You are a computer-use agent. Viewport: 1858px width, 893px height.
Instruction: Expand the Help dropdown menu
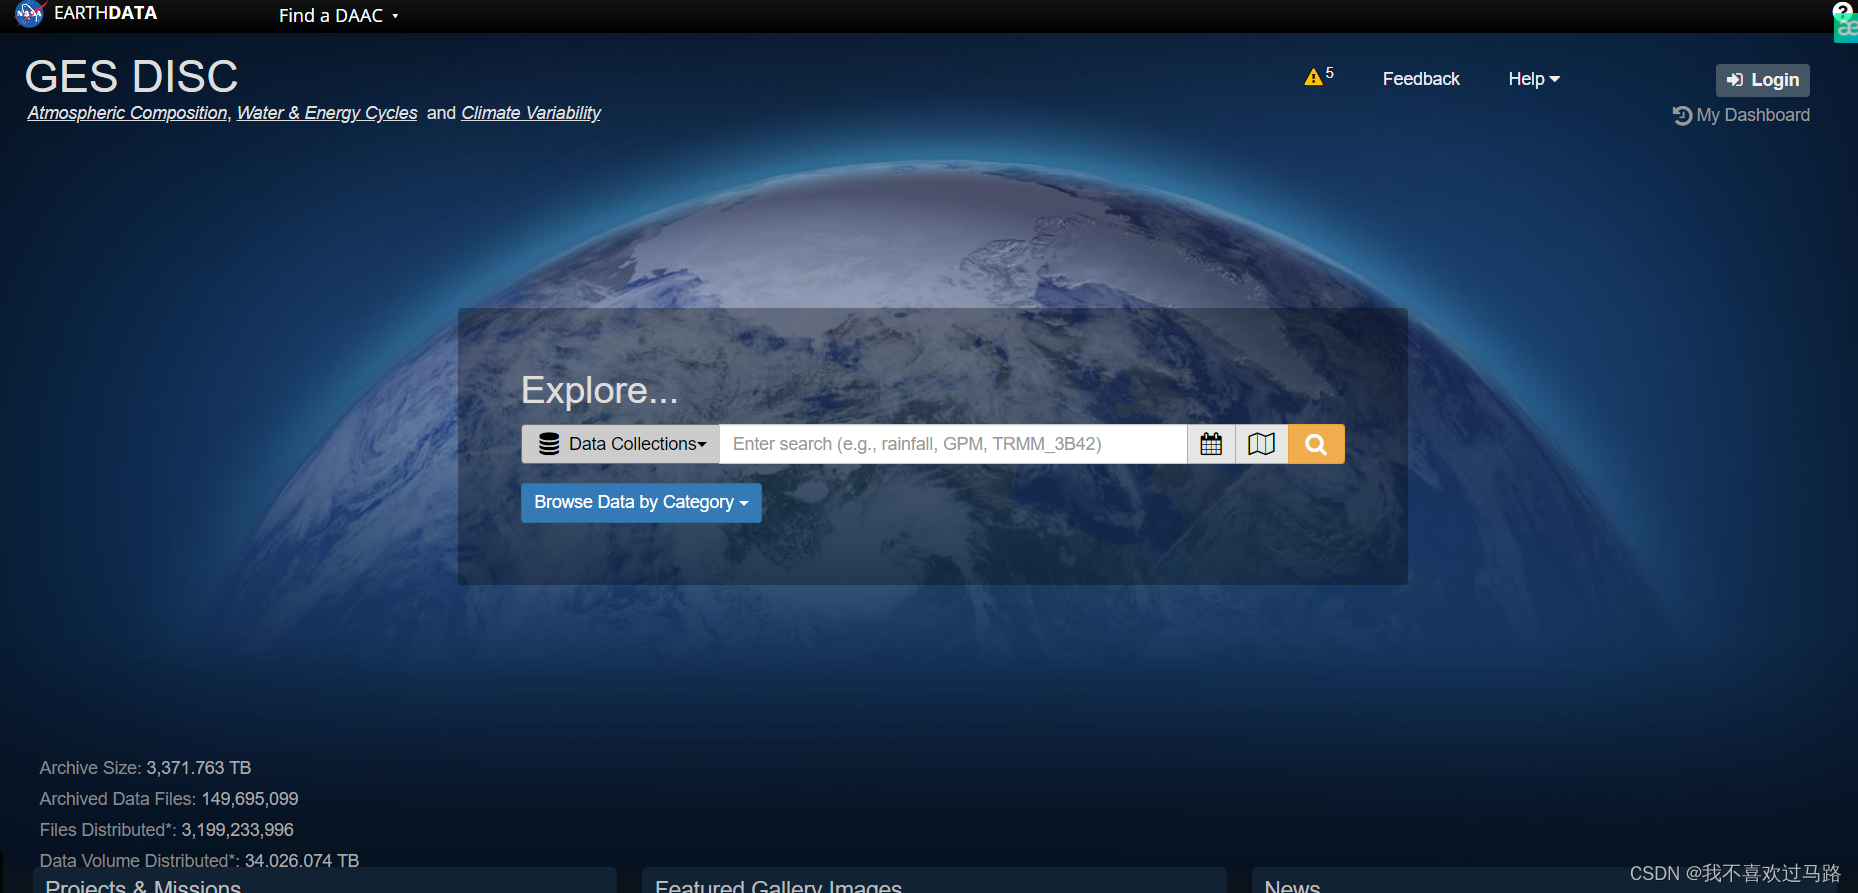tap(1534, 79)
